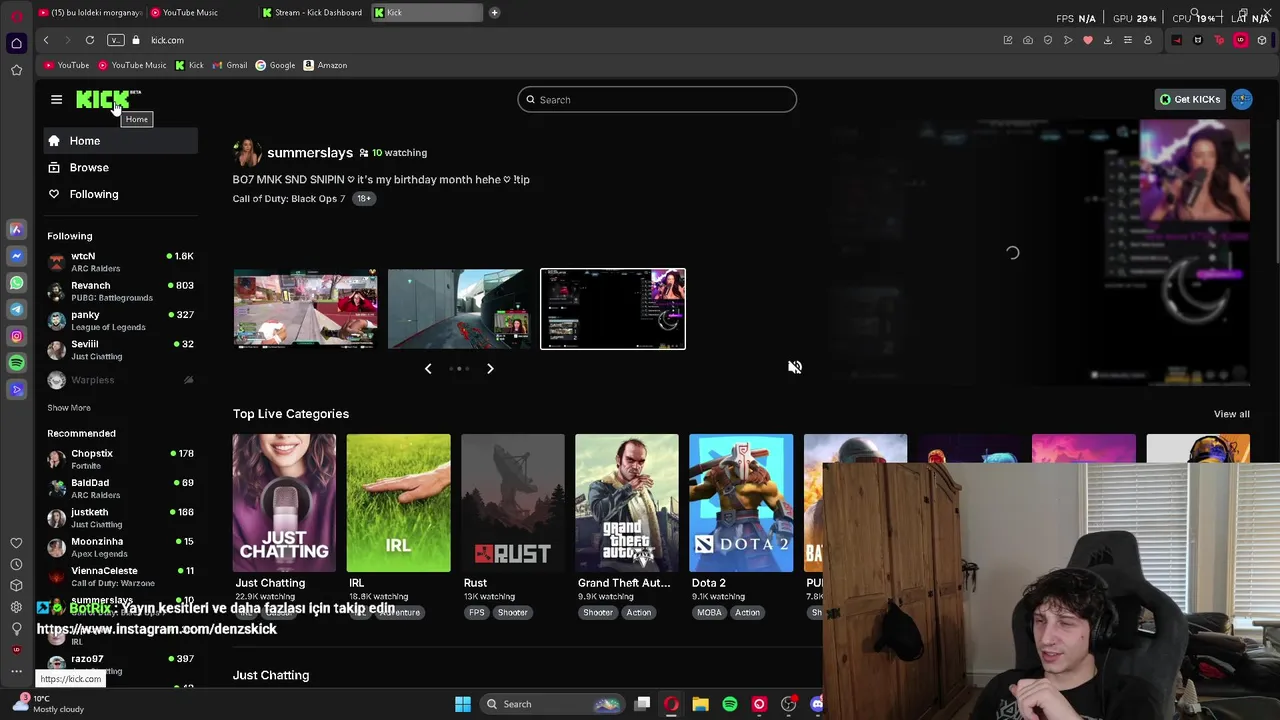
Task: Click the MOBA tag under Dota 2
Action: point(709,613)
